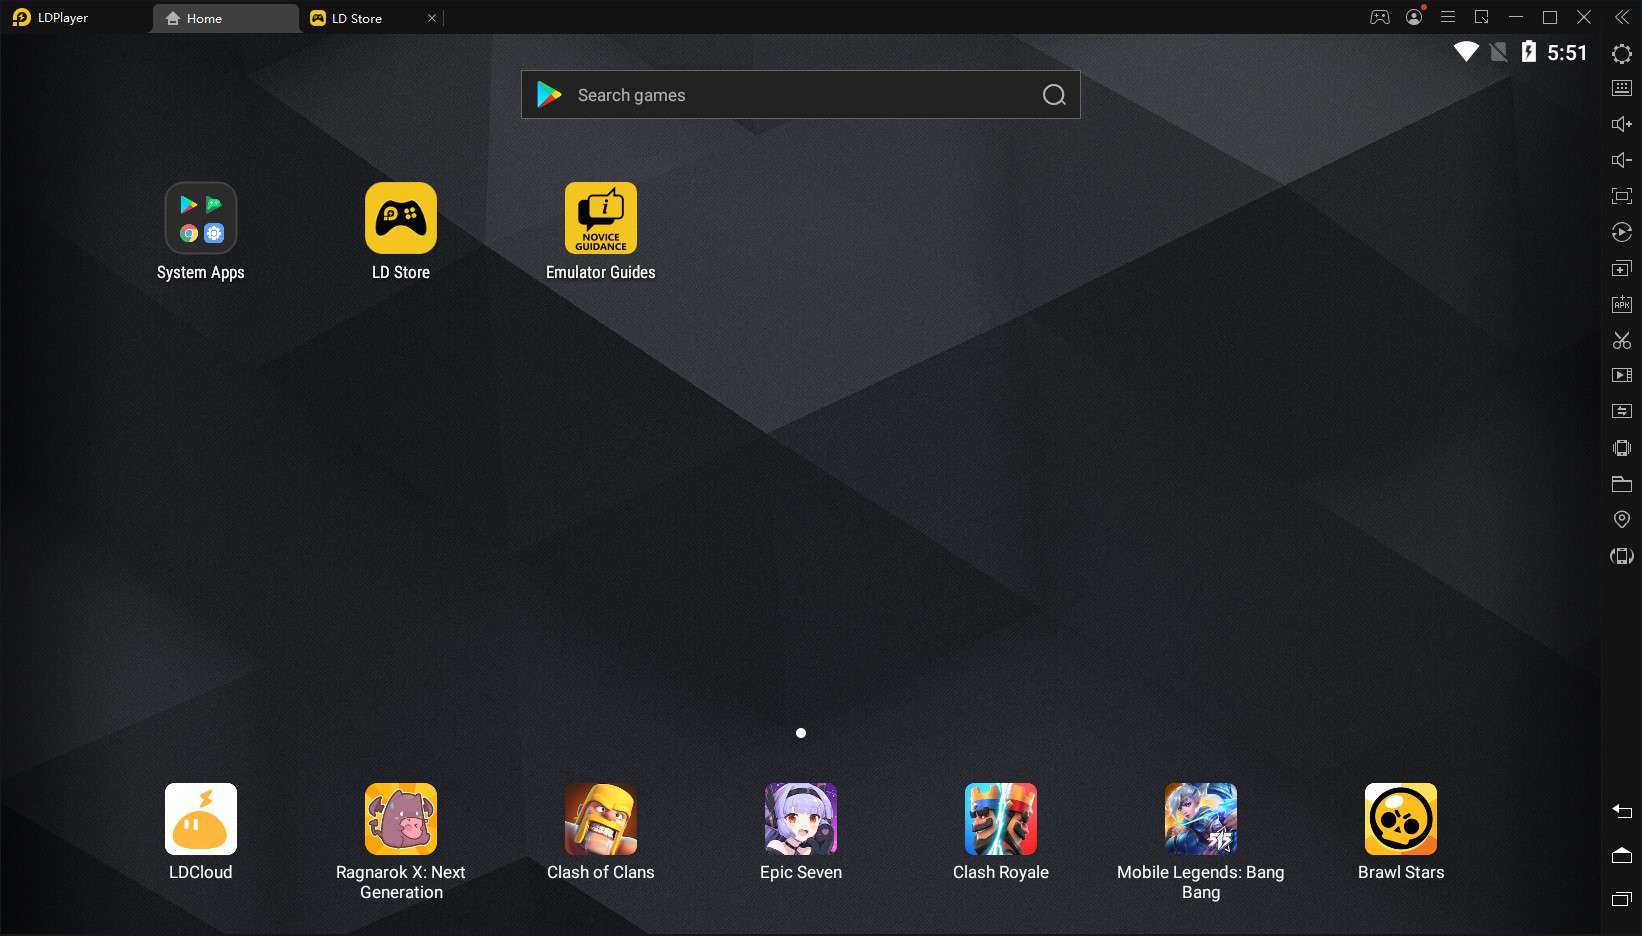This screenshot has height=936, width=1642.
Task: Click the Wi-Fi status icon
Action: (1466, 52)
